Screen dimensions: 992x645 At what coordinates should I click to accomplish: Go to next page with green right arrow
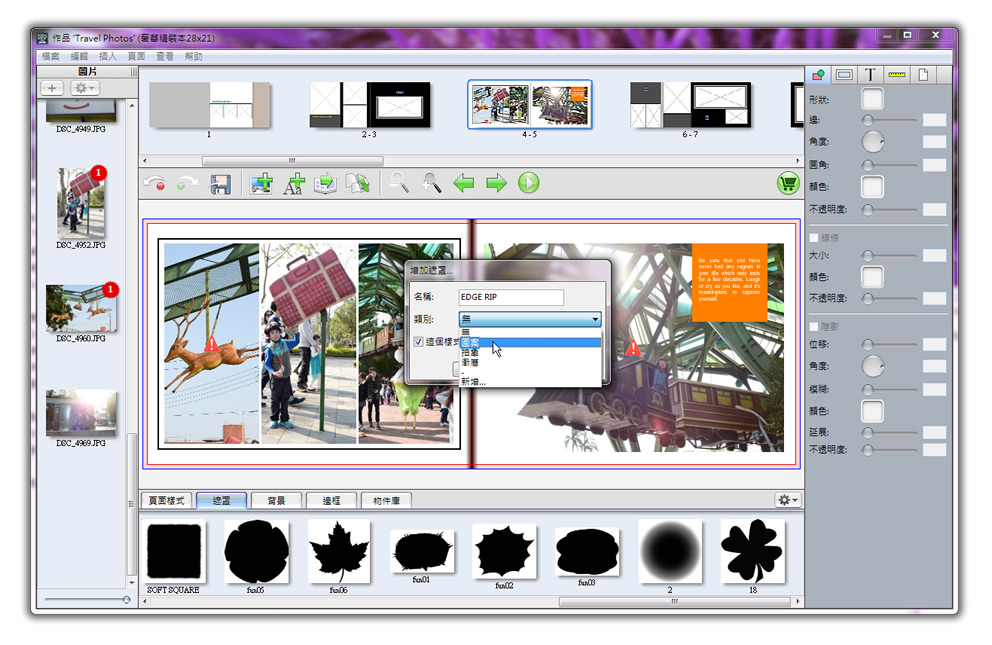pyautogui.click(x=496, y=183)
